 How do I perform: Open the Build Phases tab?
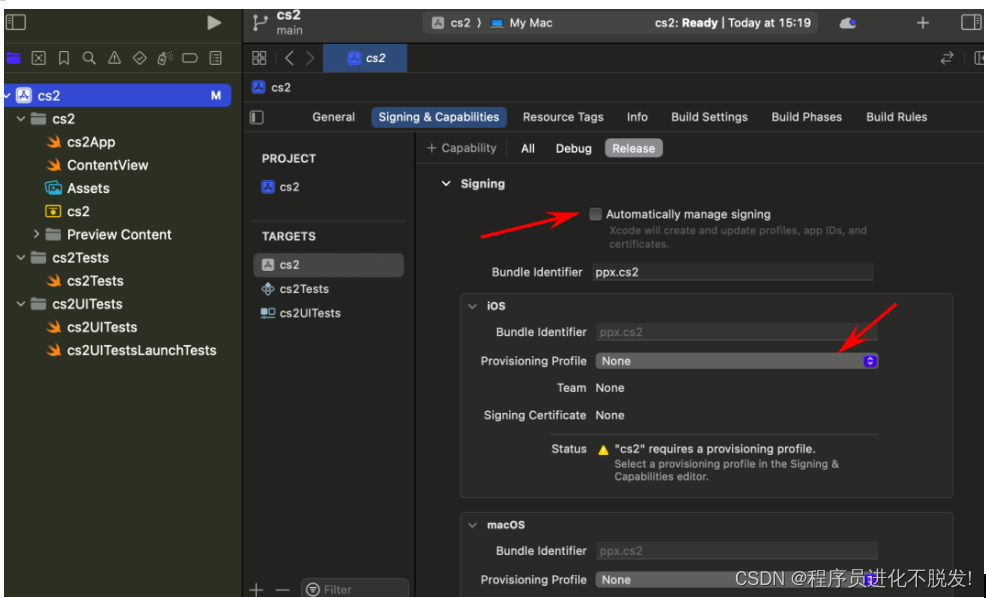[807, 117]
